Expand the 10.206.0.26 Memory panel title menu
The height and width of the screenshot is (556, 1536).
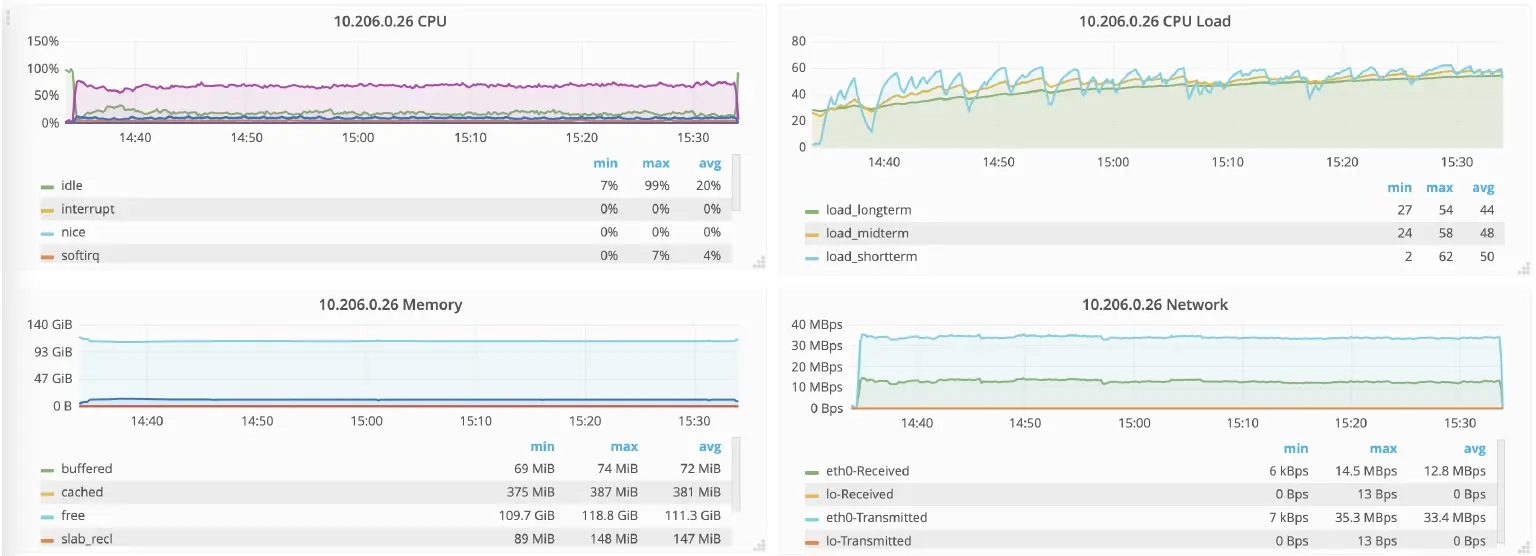point(390,304)
